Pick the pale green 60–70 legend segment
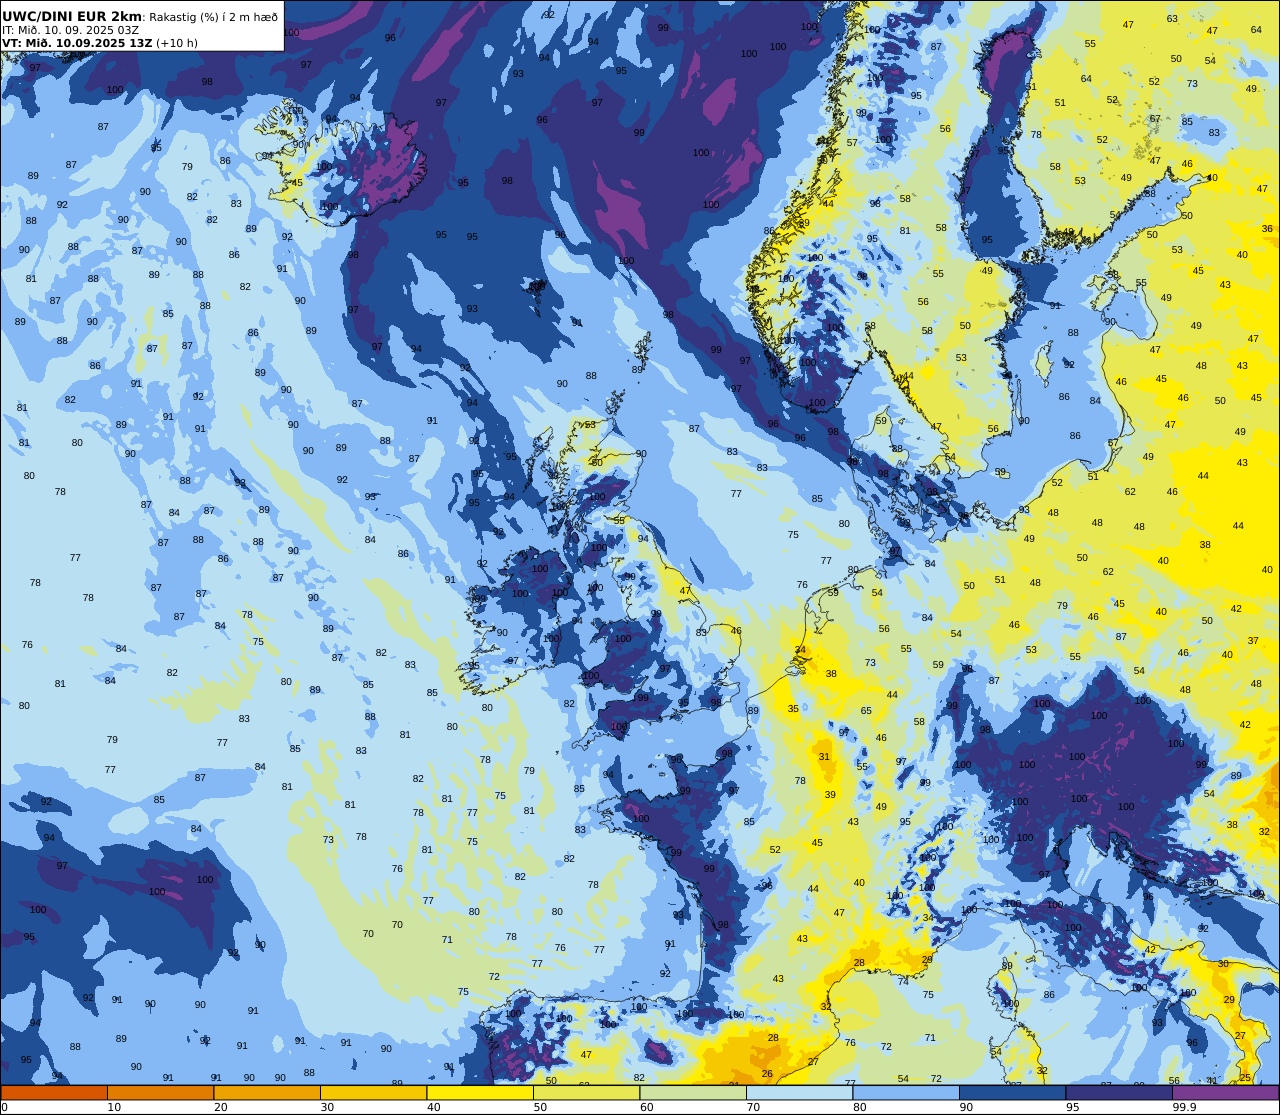The height and width of the screenshot is (1115, 1280). point(693,1092)
